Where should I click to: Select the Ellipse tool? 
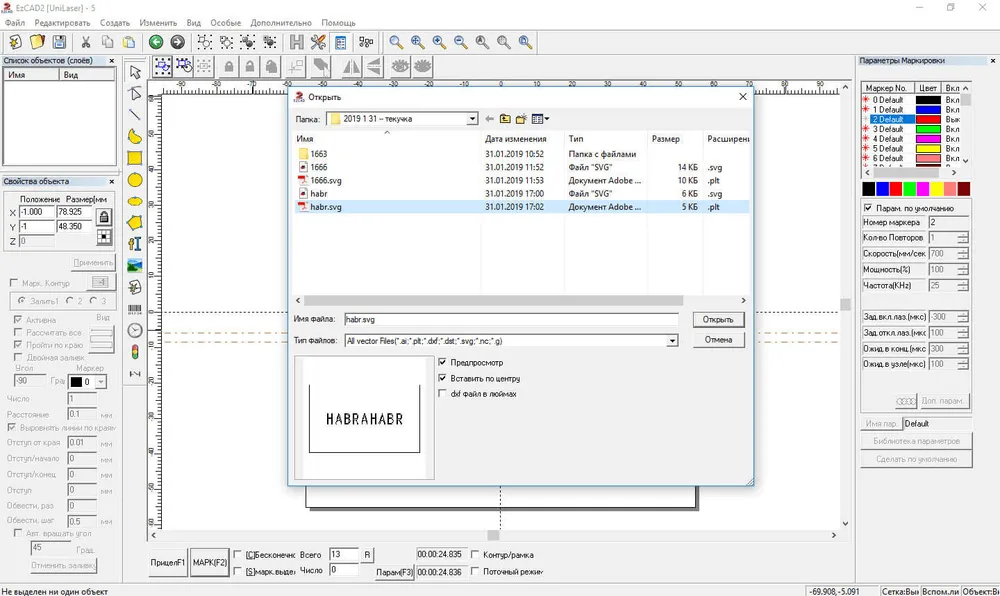click(x=135, y=201)
